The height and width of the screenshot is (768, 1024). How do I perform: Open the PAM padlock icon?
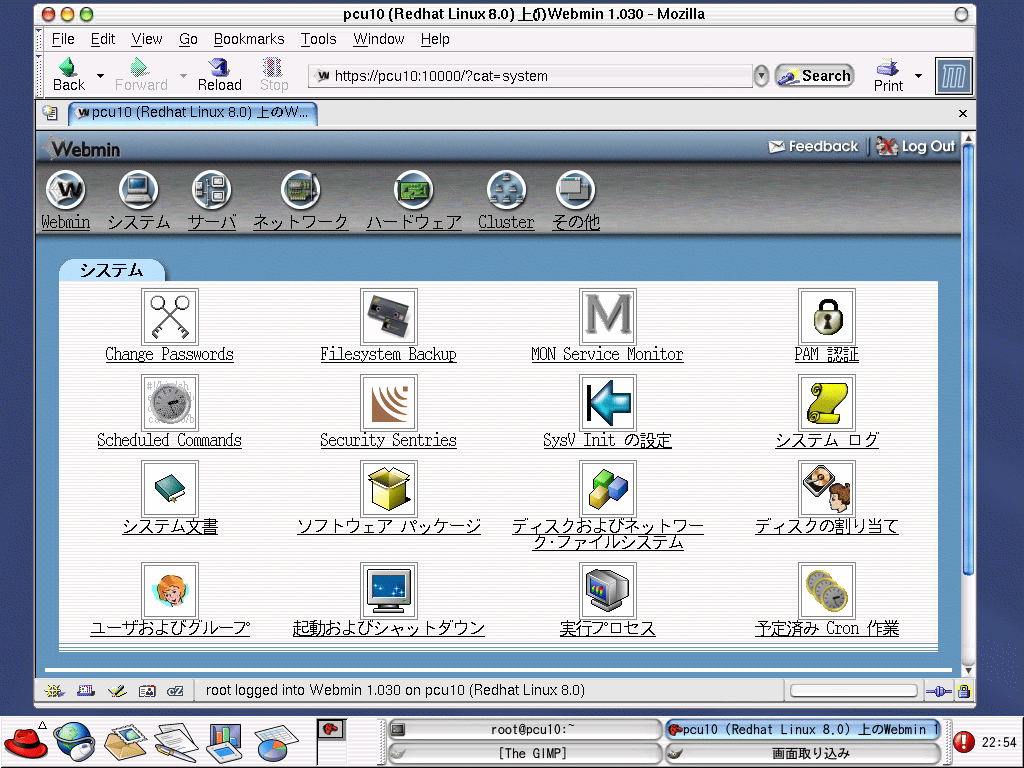tap(827, 317)
